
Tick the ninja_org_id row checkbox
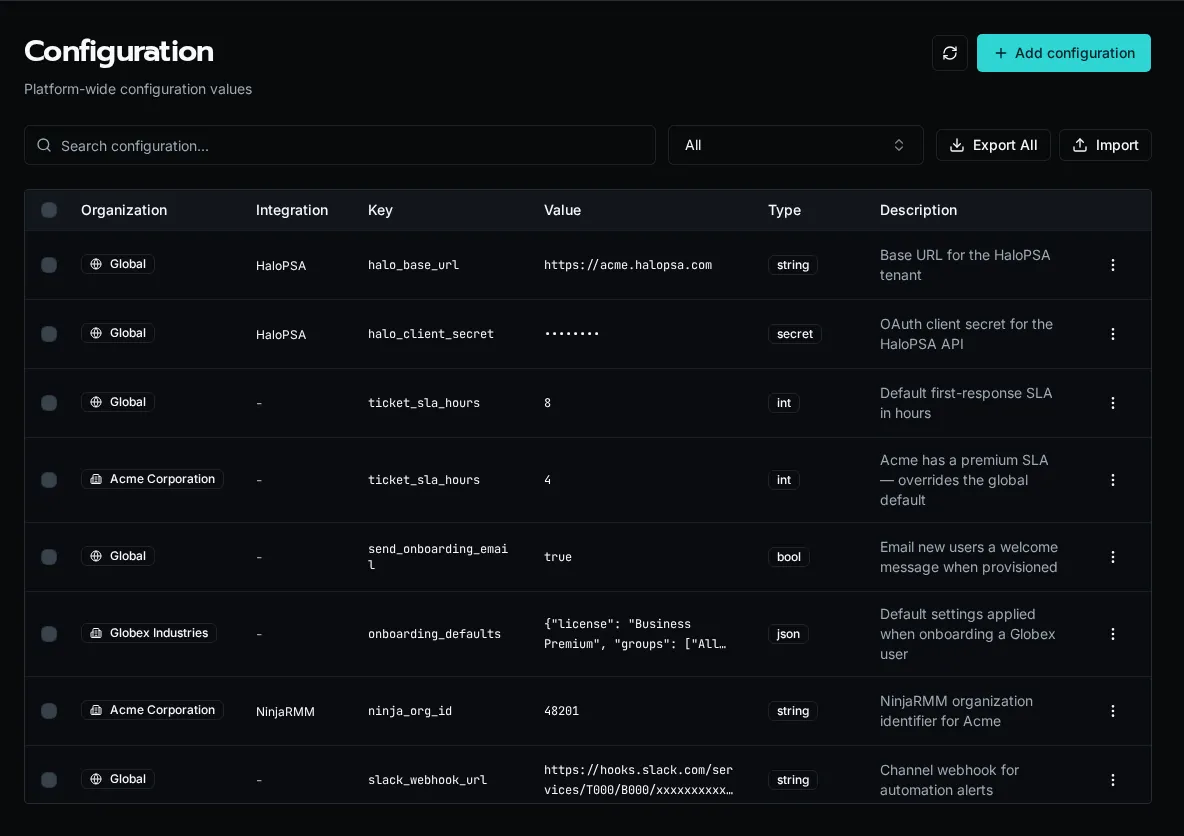pos(49,711)
